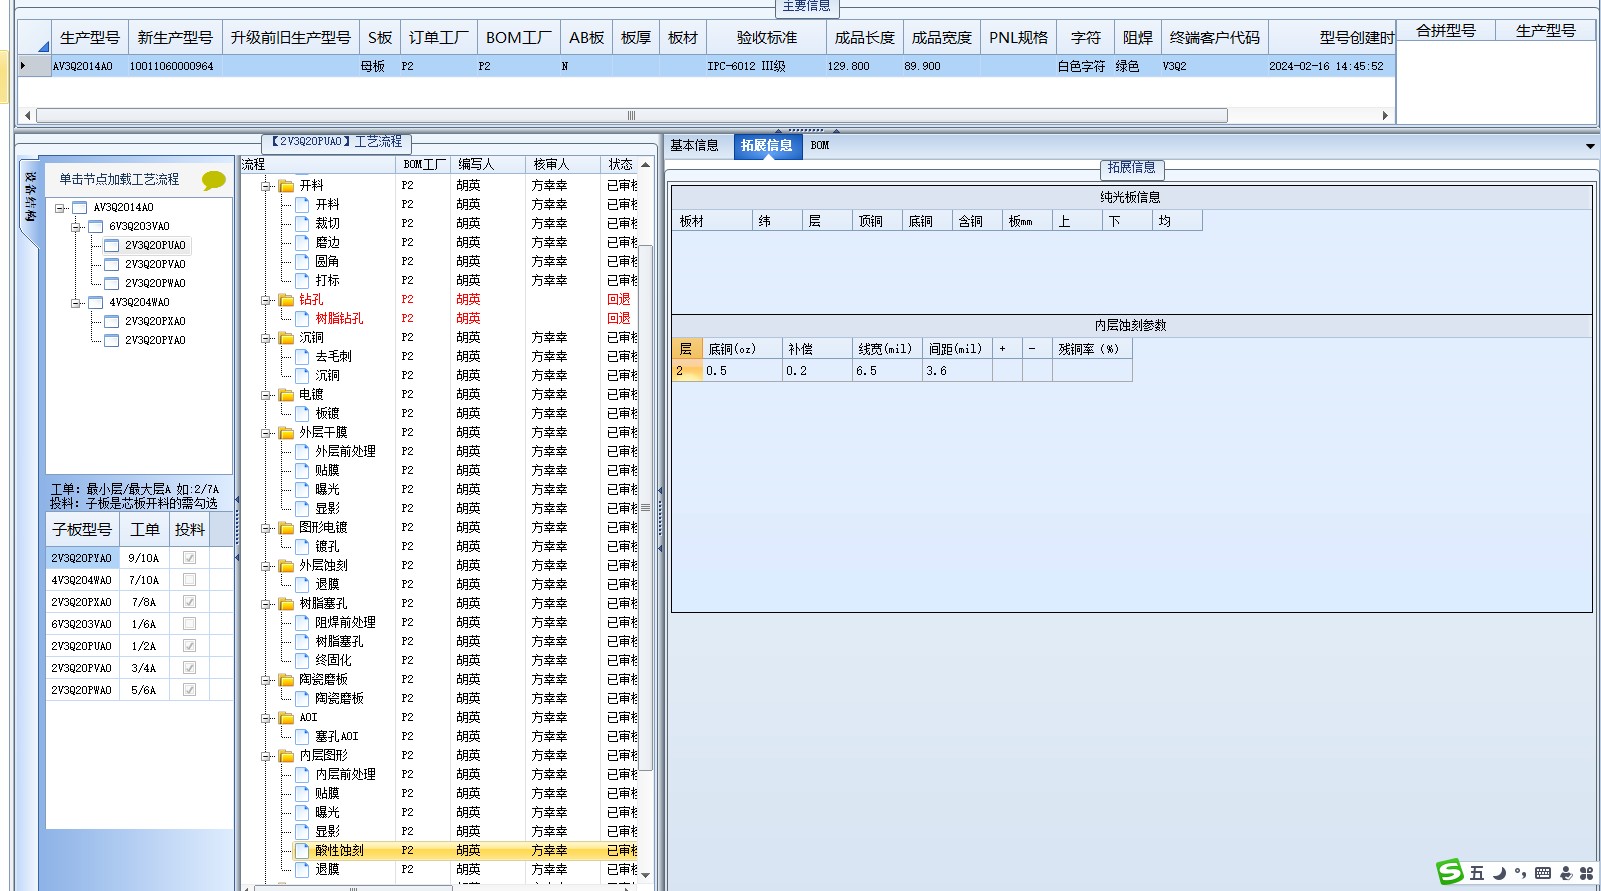Toggle 投料 checkbox for 2V3Q20PYA0
Screen dimensions: 1601x891
(x=189, y=558)
